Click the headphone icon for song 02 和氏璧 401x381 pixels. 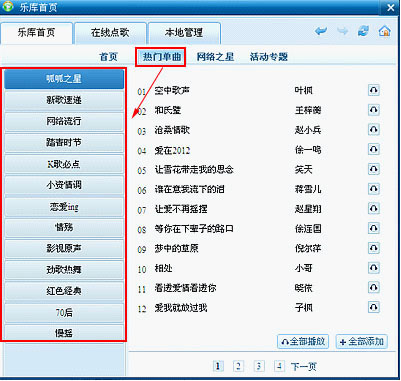[374, 110]
